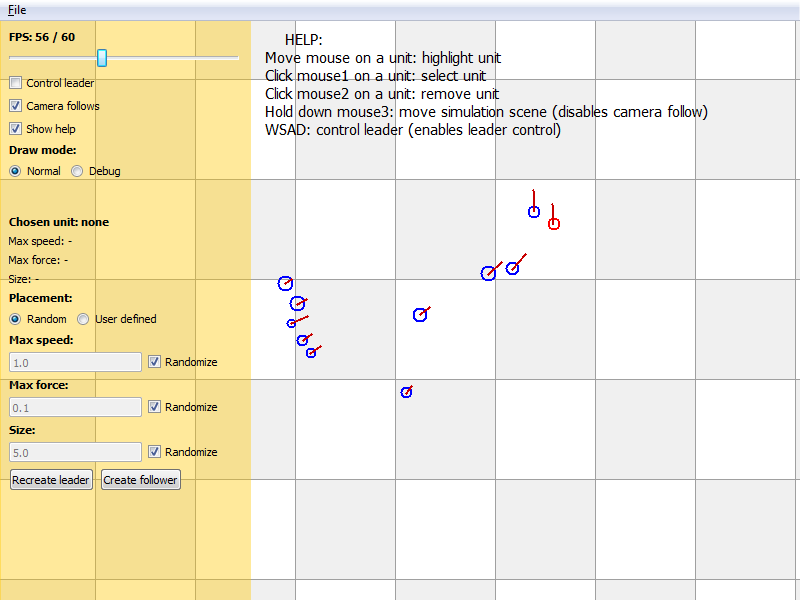800x600 pixels.
Task: Choose User defined placement
Action: click(x=83, y=319)
